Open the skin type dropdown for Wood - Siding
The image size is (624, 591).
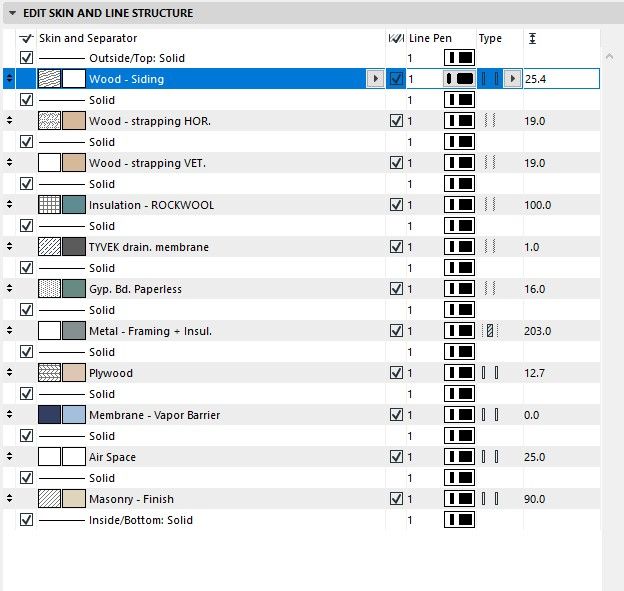tap(513, 79)
